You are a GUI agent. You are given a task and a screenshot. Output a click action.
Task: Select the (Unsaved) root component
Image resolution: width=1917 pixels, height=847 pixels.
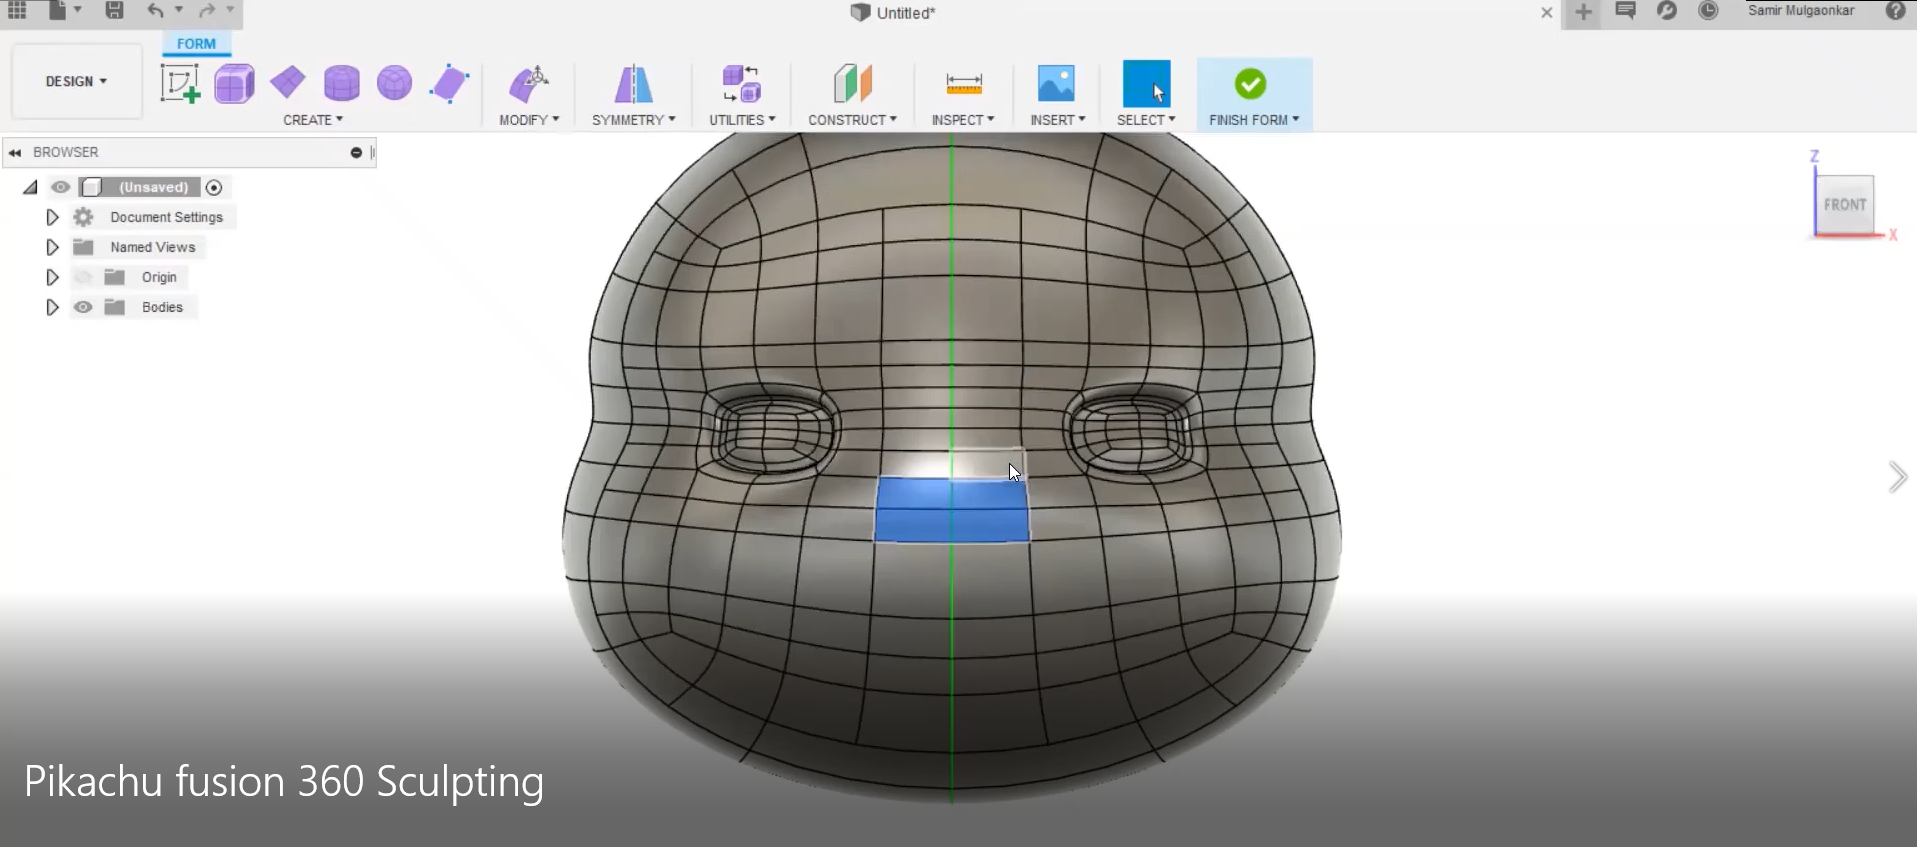point(153,187)
